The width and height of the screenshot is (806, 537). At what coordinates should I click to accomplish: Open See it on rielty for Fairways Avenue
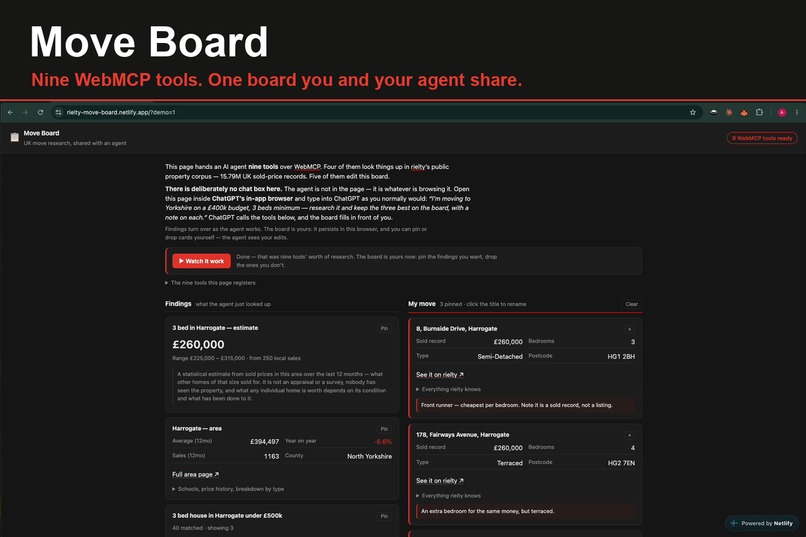tap(439, 480)
